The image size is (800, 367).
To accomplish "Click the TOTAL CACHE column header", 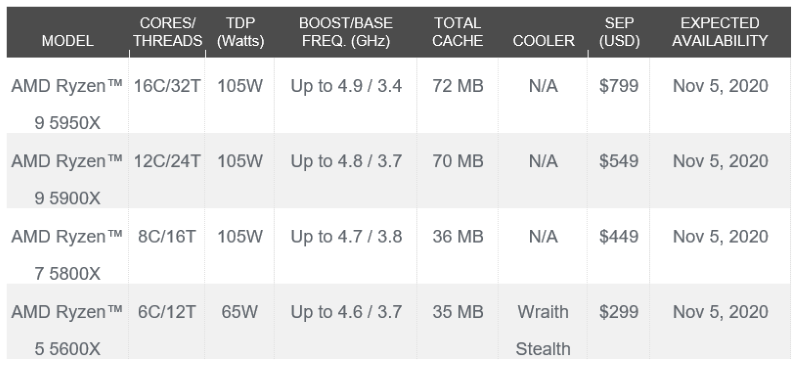I will click(x=458, y=32).
